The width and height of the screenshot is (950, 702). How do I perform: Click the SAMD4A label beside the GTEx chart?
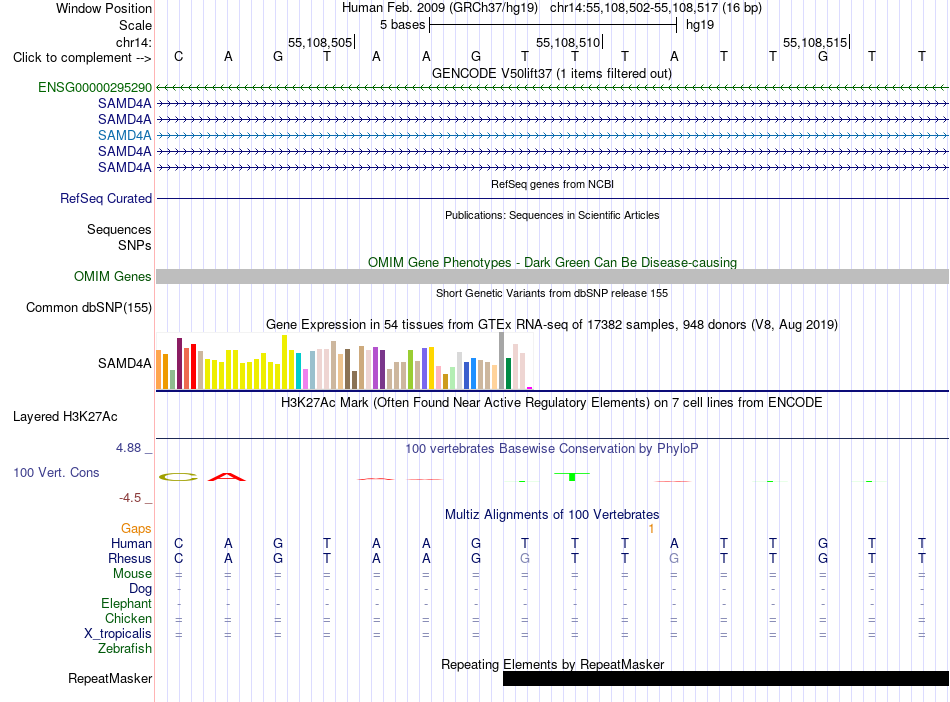(125, 363)
